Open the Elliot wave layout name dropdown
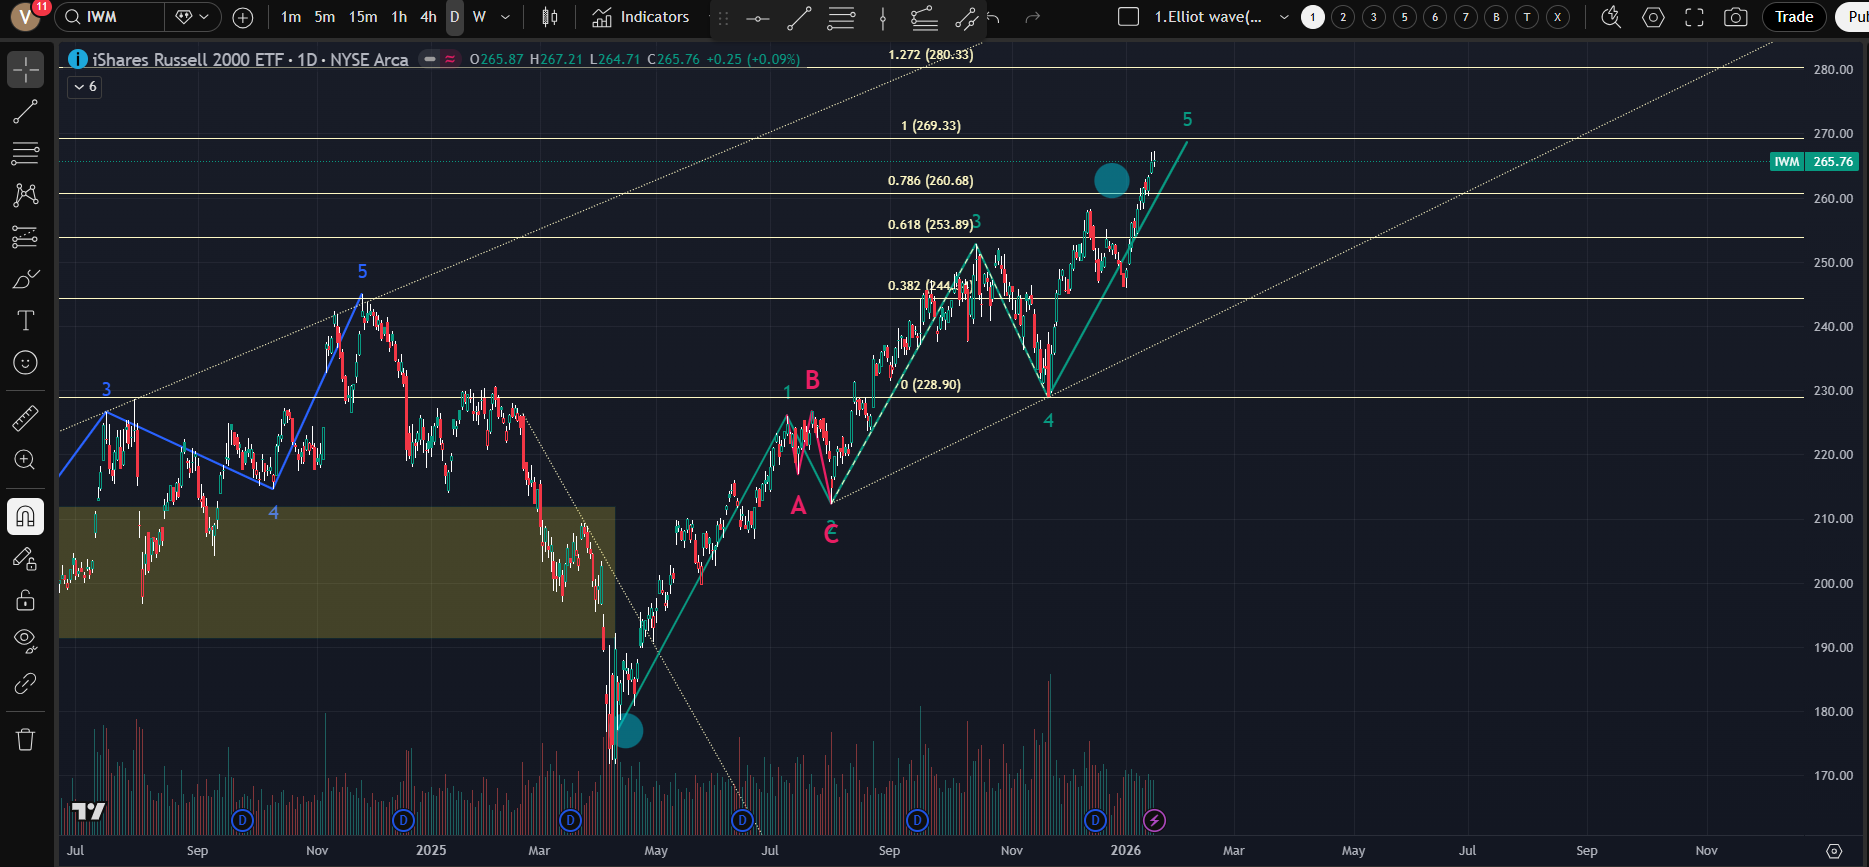1869x867 pixels. tap(1284, 17)
